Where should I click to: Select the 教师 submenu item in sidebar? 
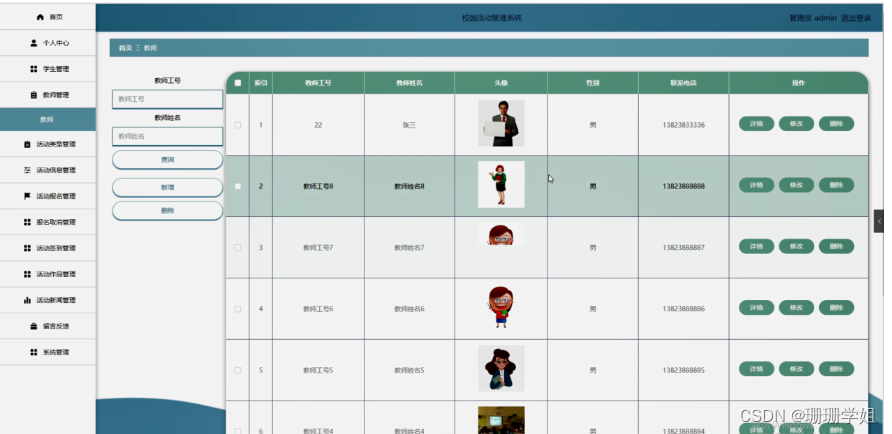click(48, 119)
